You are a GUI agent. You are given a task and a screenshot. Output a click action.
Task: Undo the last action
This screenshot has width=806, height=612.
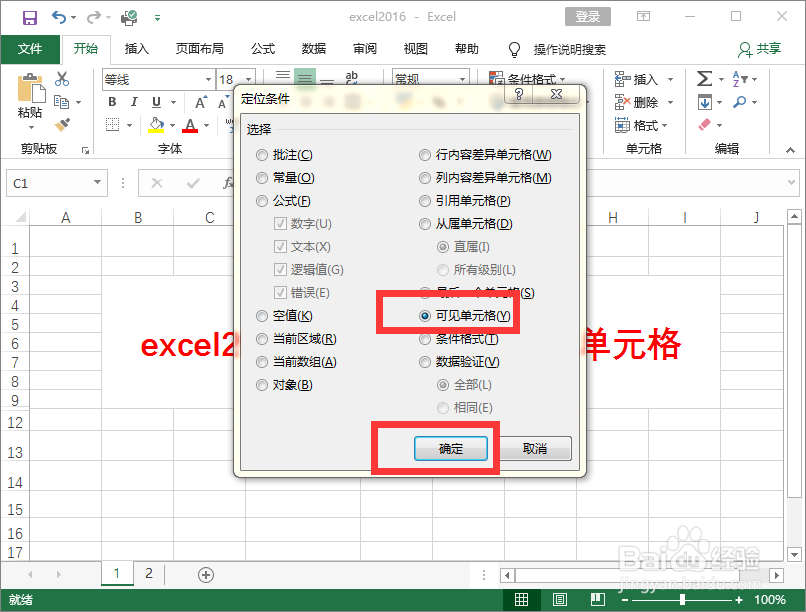tap(59, 17)
